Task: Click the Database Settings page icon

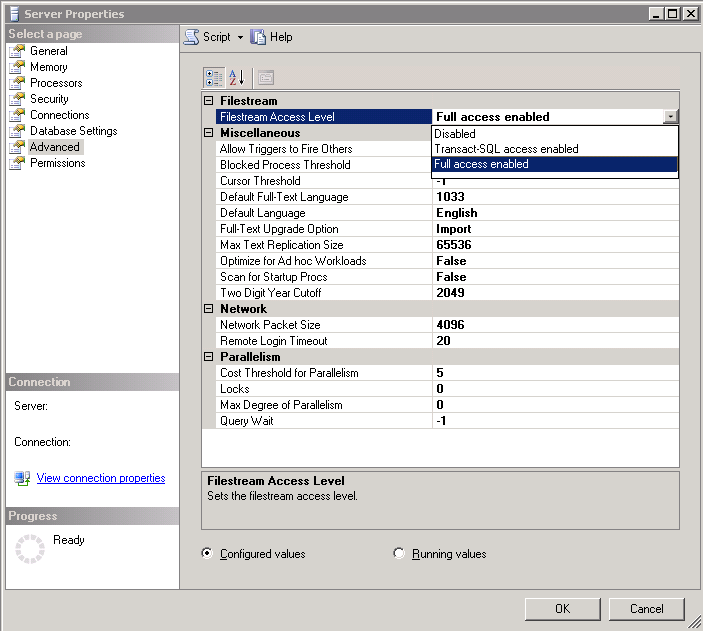Action: (17, 131)
